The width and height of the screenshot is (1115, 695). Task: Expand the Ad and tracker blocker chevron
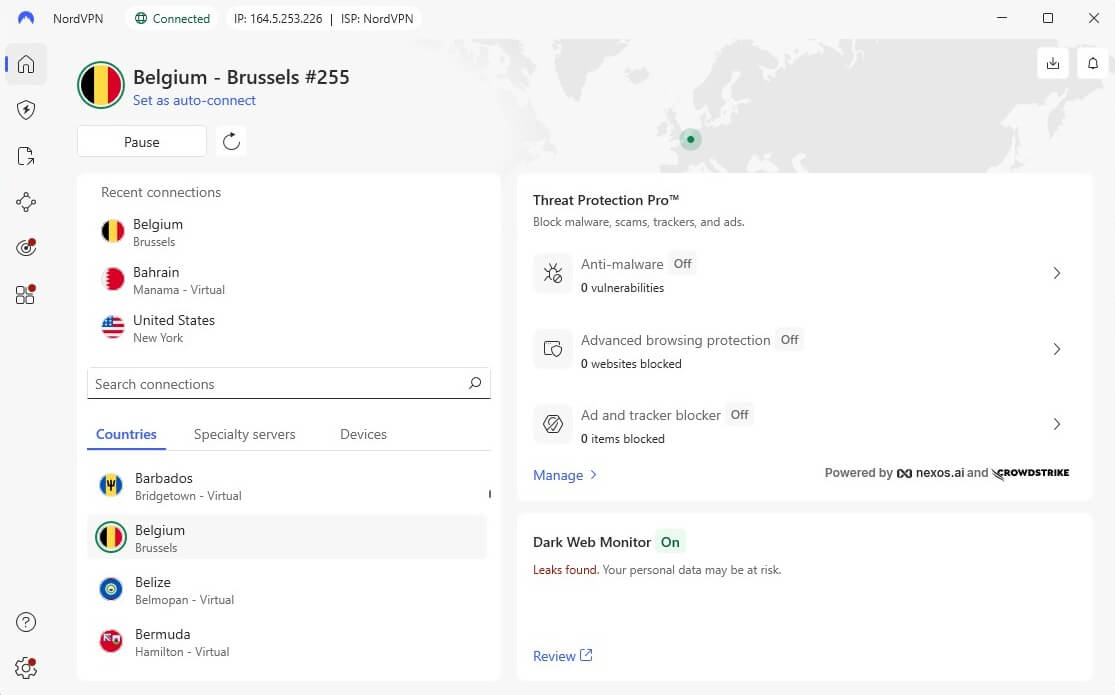(x=1057, y=424)
